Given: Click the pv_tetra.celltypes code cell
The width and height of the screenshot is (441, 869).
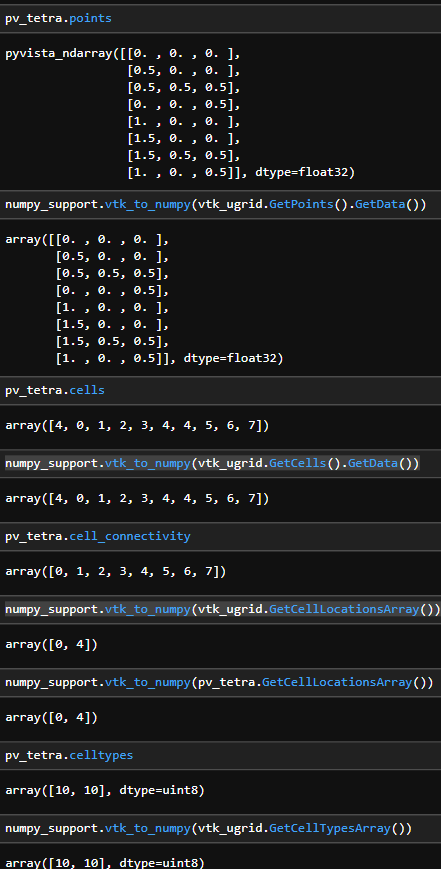Looking at the screenshot, I should pyautogui.click(x=220, y=756).
